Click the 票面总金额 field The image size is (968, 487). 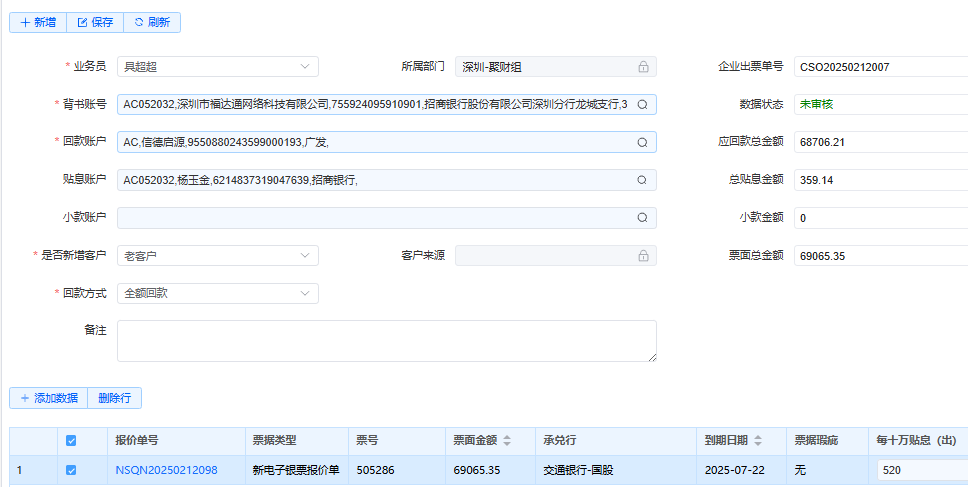click(881, 256)
